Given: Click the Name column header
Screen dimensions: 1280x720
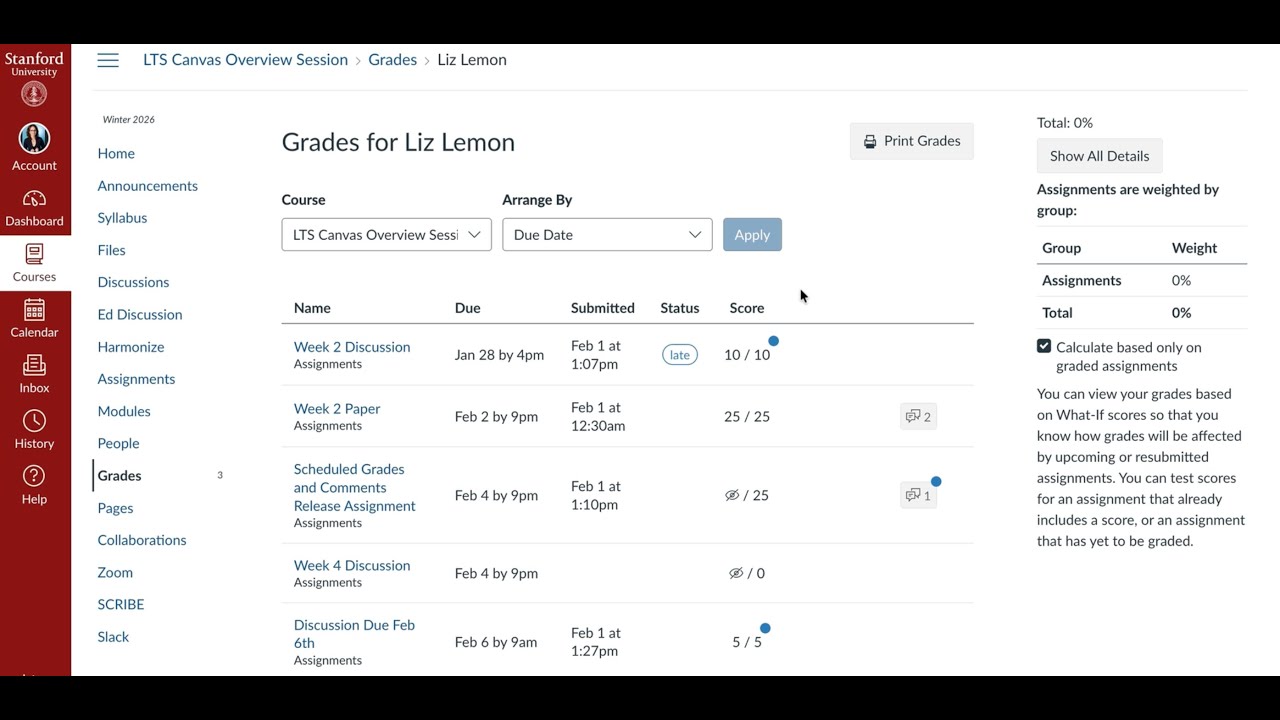Looking at the screenshot, I should (x=312, y=308).
